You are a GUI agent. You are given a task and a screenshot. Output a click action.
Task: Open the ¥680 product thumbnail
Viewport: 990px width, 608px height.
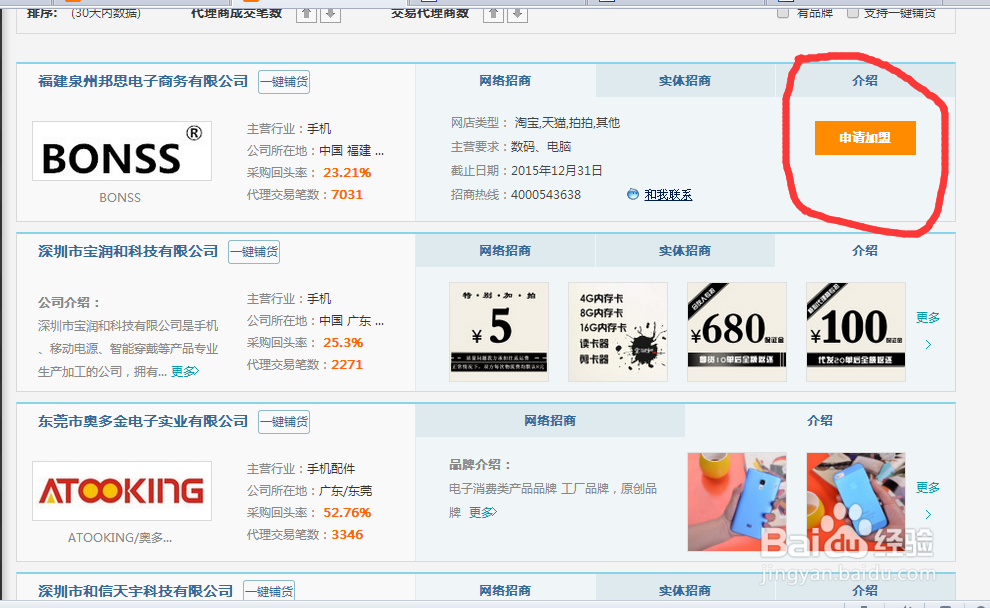click(737, 332)
